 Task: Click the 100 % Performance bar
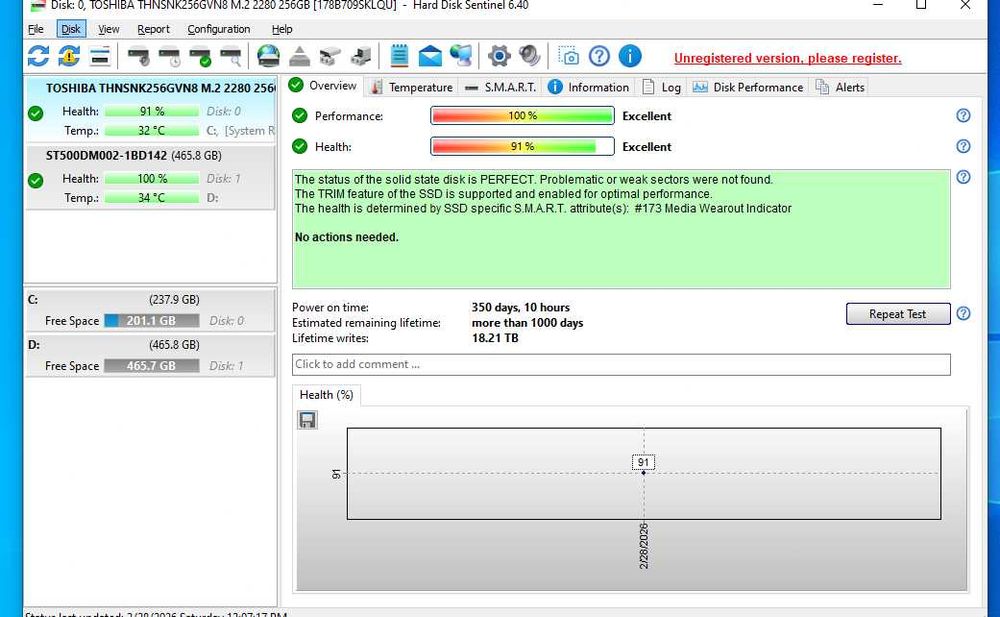(x=522, y=115)
